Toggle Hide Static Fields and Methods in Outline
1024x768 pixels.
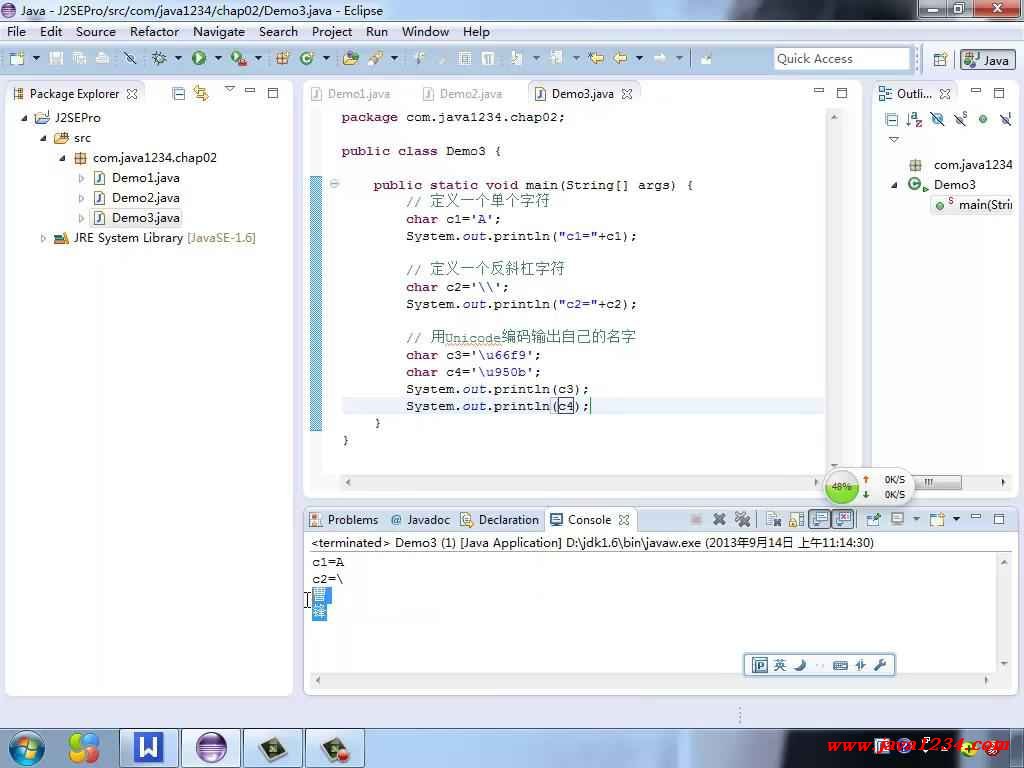[x=960, y=120]
